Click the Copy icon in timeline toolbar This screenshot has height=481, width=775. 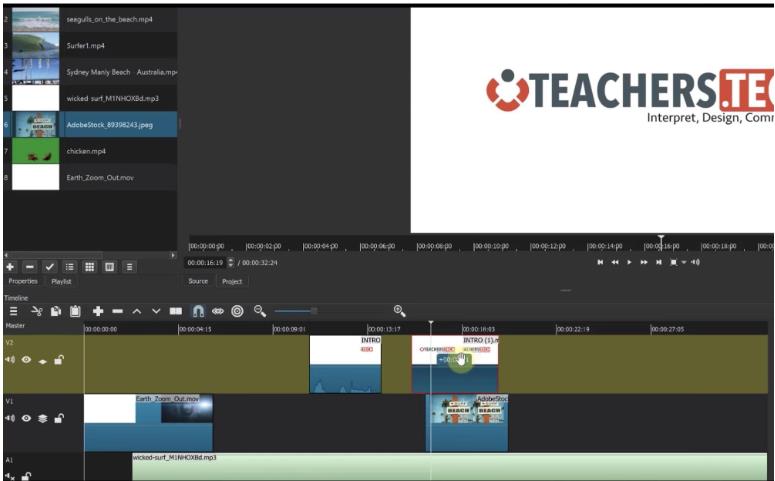click(56, 311)
